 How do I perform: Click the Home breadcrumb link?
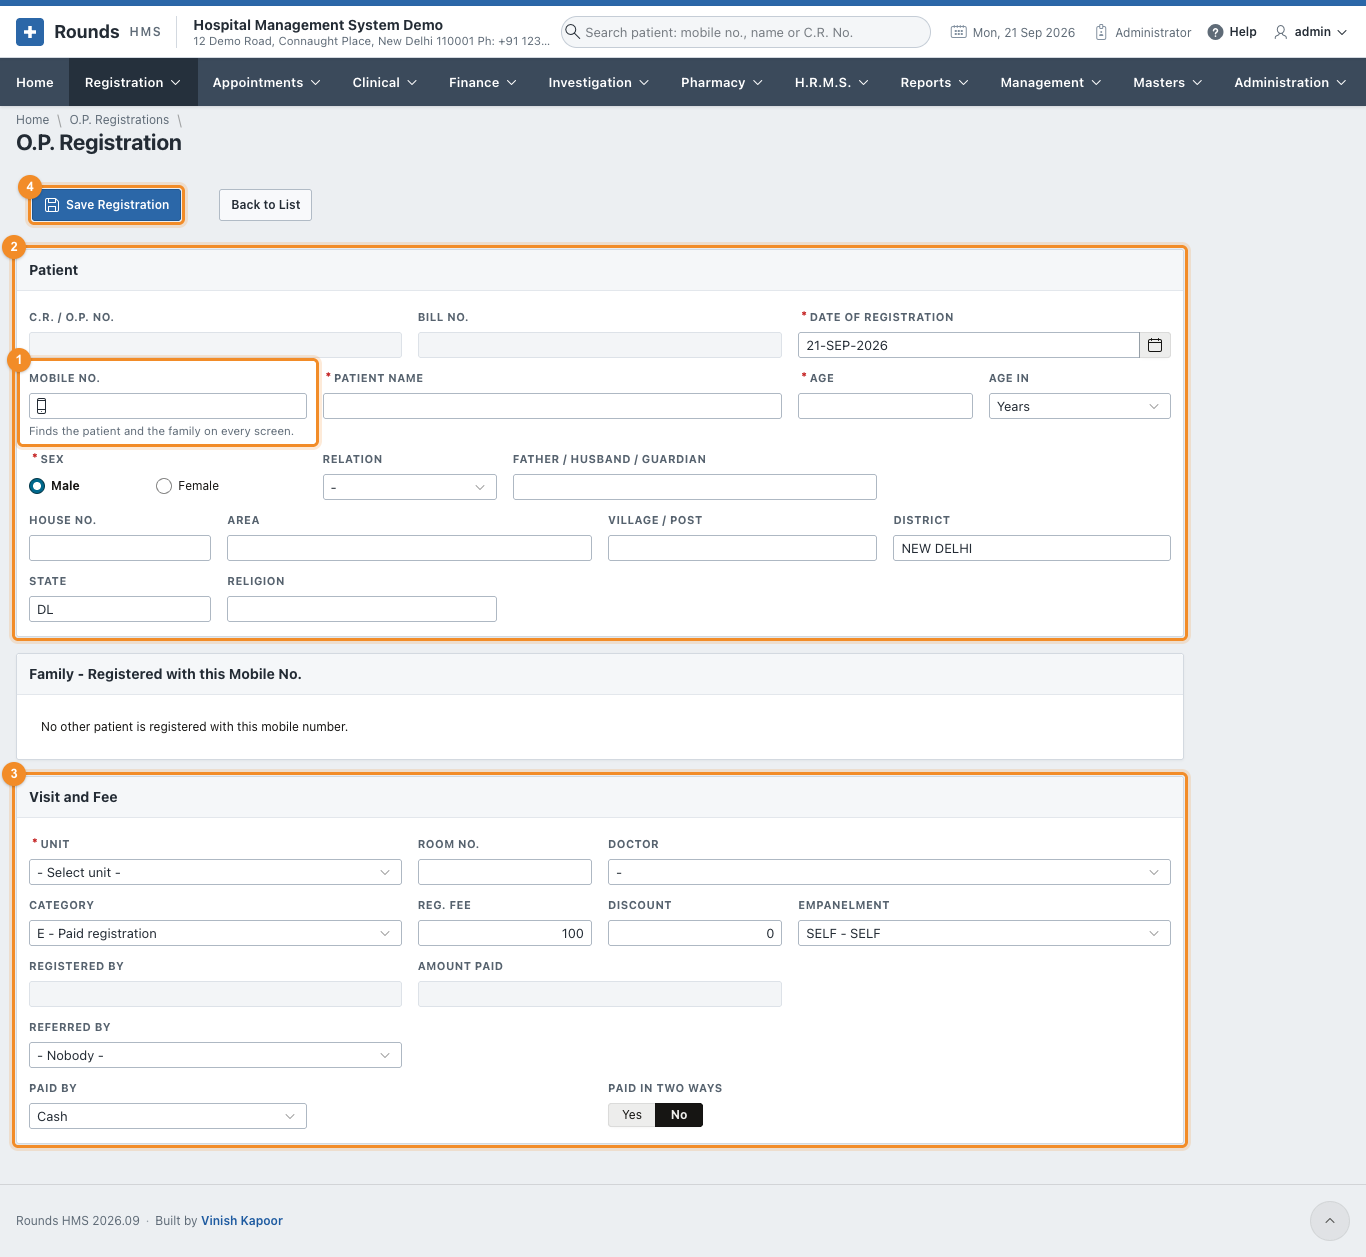click(x=32, y=120)
